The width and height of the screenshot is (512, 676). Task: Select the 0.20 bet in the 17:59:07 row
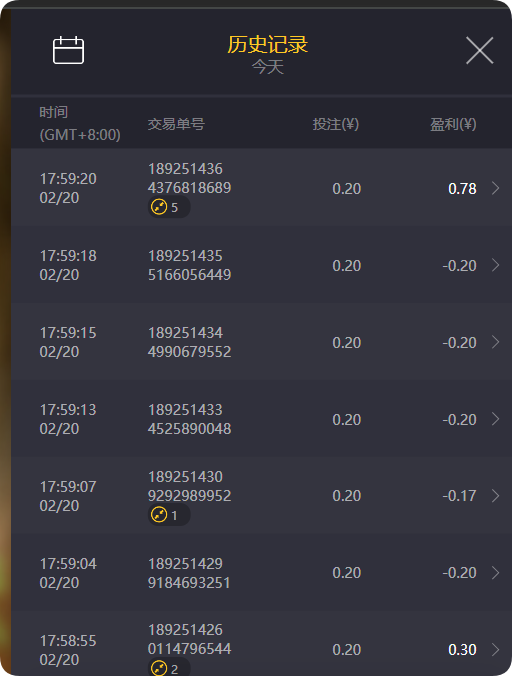[347, 496]
